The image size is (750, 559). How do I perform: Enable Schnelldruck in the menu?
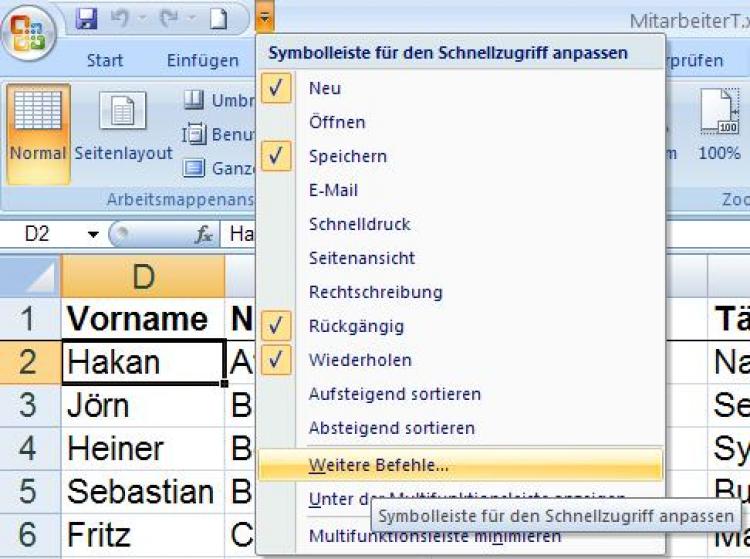(359, 224)
